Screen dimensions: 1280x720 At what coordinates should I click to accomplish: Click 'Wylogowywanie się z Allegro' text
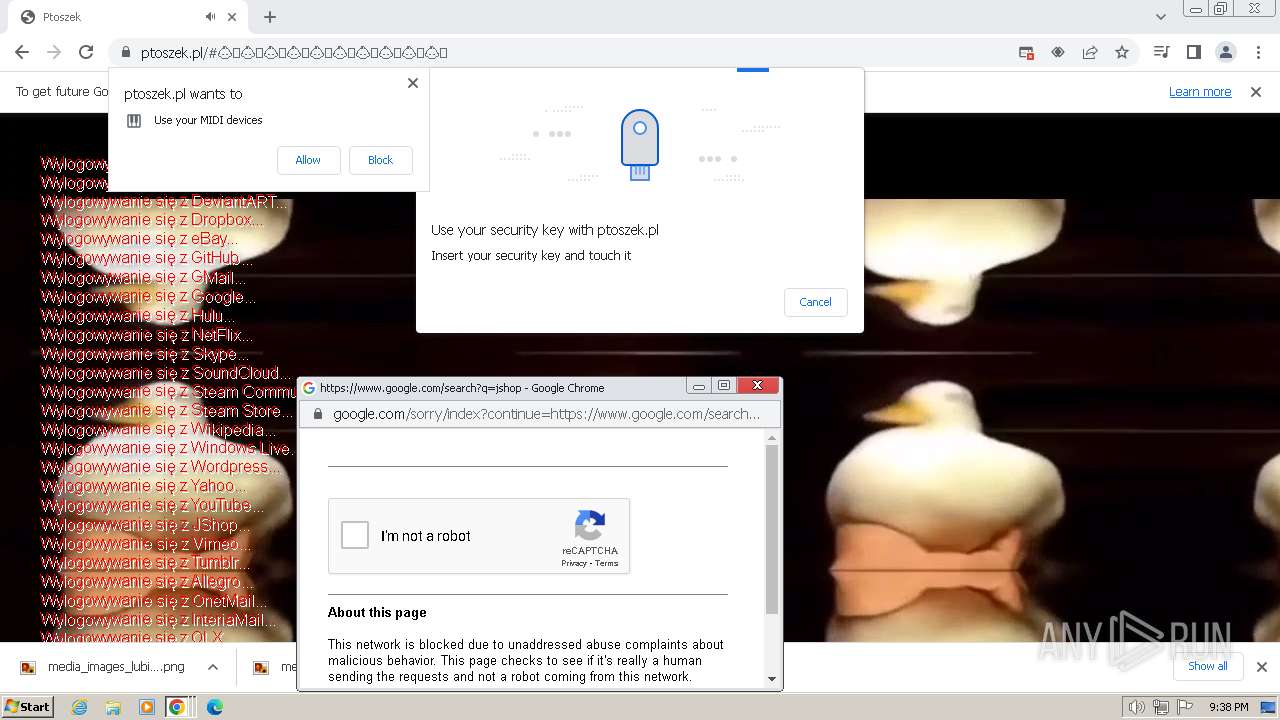[x=148, y=582]
